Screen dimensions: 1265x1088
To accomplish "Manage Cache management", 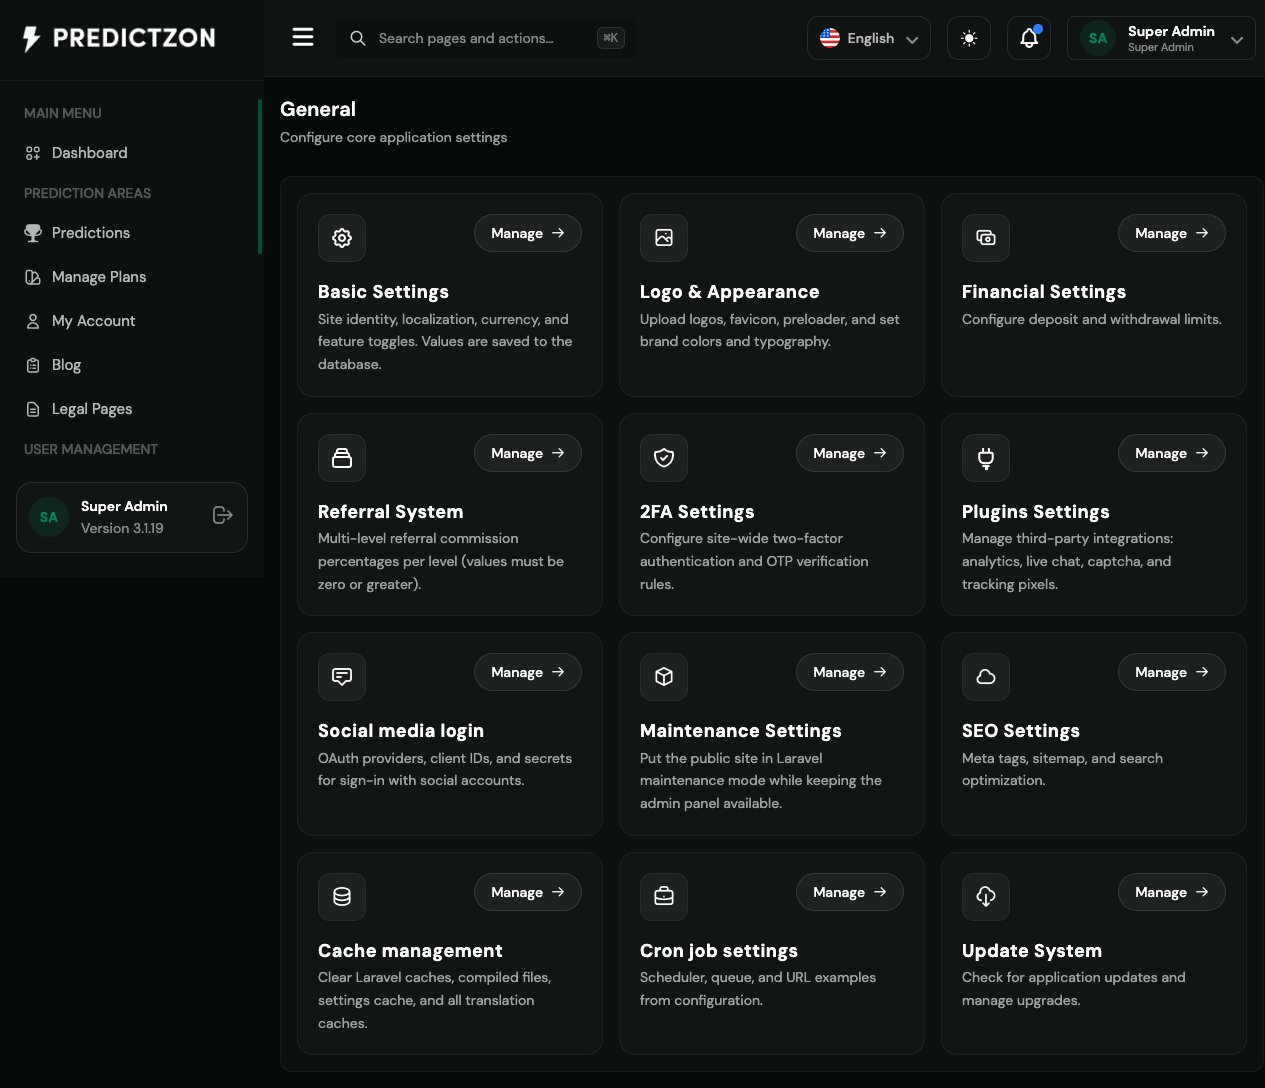I will [528, 892].
